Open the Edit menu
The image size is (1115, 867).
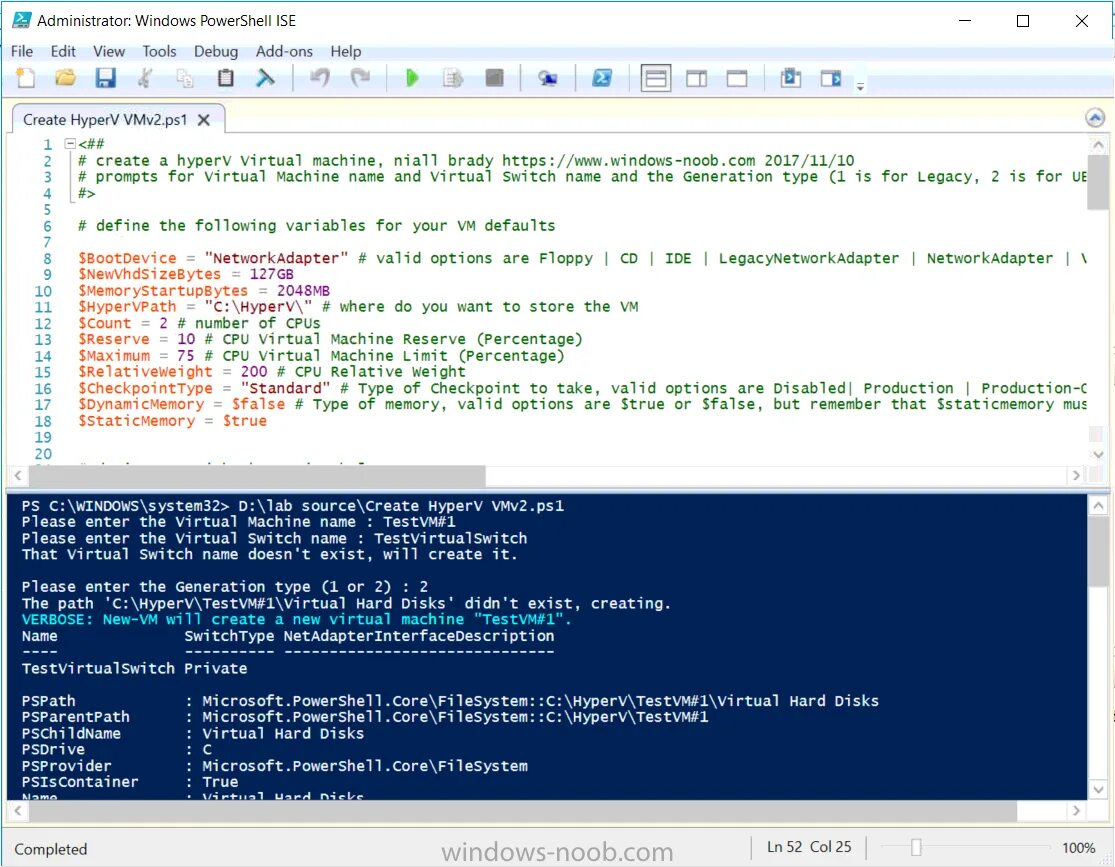point(63,51)
